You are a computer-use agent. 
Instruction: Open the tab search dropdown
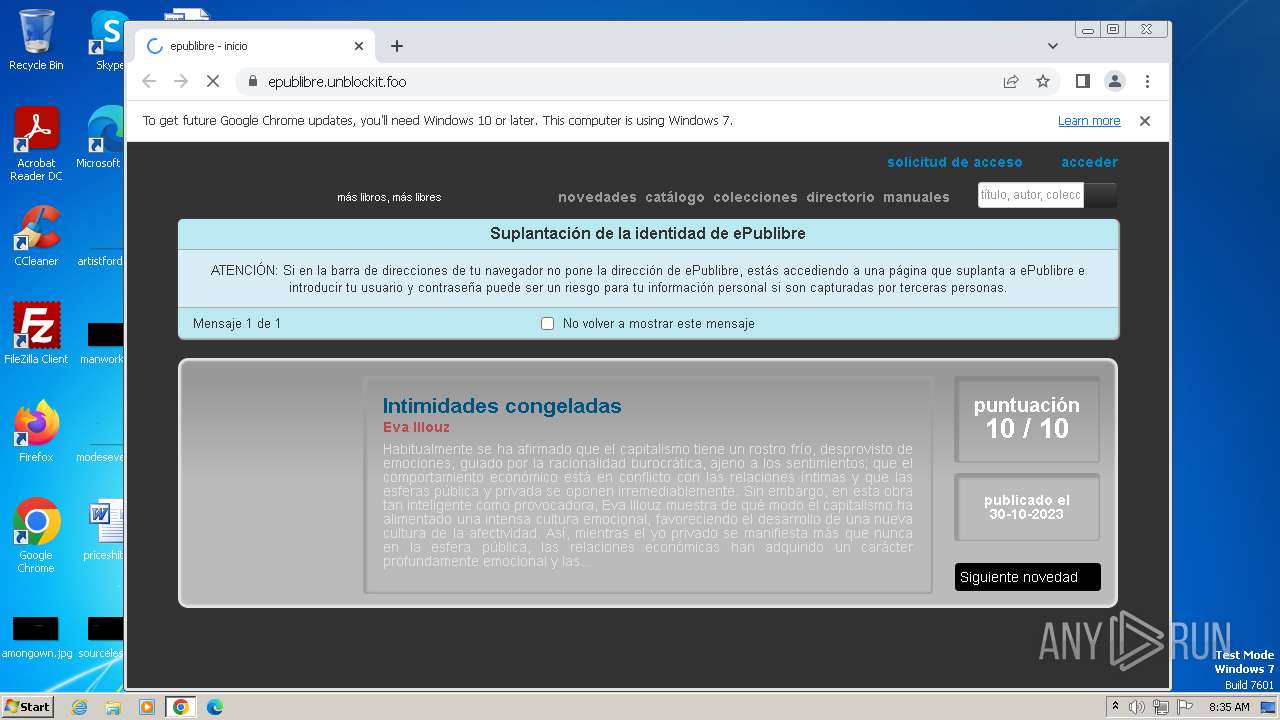click(1053, 46)
